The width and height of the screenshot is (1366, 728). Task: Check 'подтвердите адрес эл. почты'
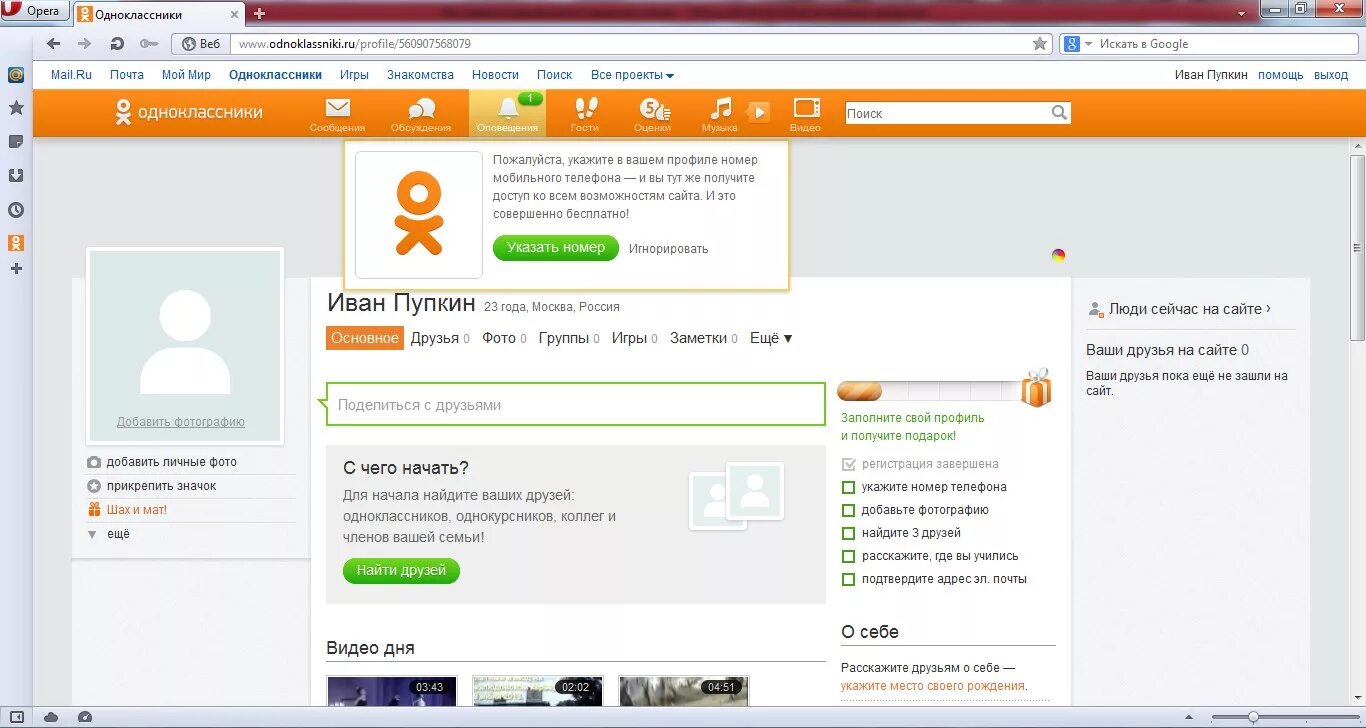click(848, 579)
